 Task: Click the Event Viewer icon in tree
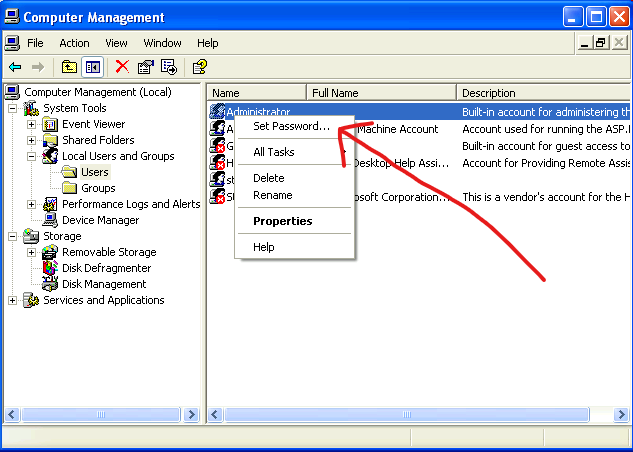[50, 124]
